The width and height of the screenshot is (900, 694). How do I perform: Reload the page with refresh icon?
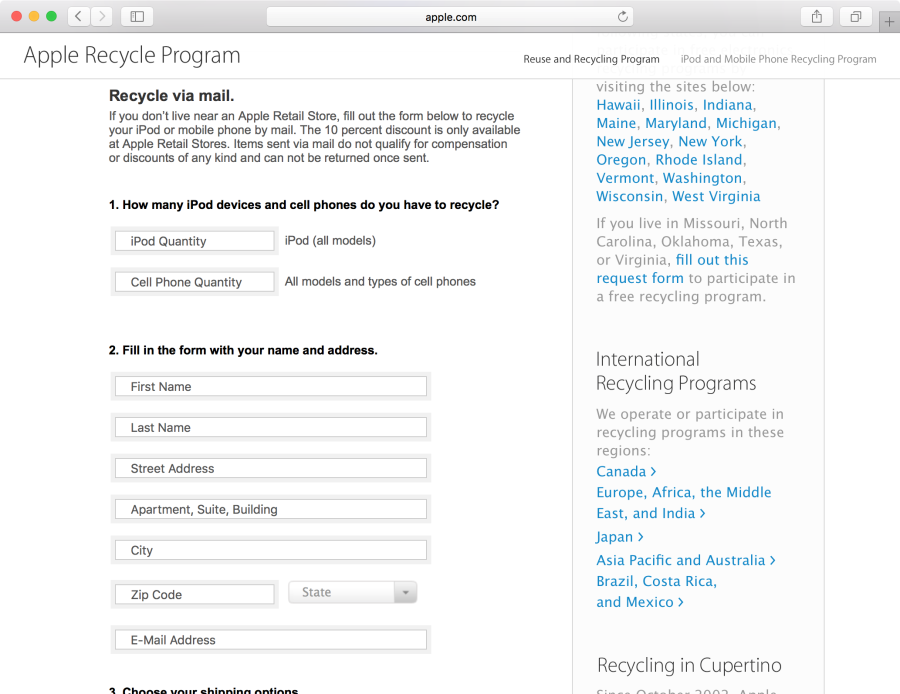[622, 17]
